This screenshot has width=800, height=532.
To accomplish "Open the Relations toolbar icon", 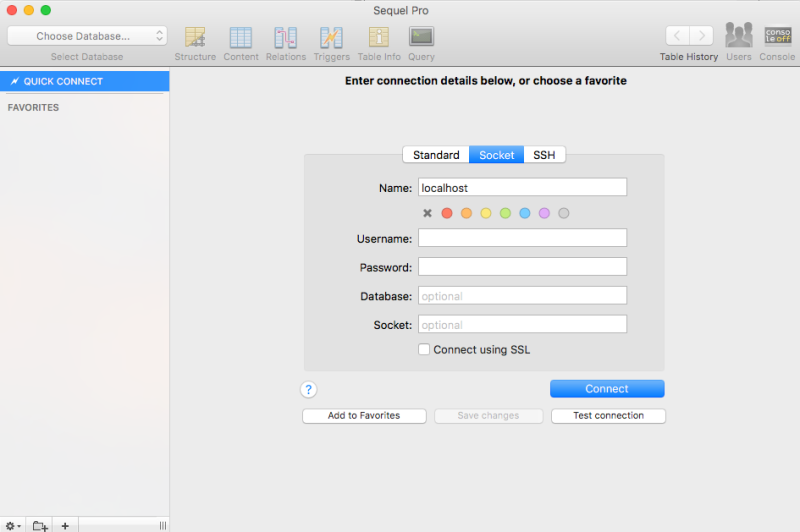I will pyautogui.click(x=286, y=37).
